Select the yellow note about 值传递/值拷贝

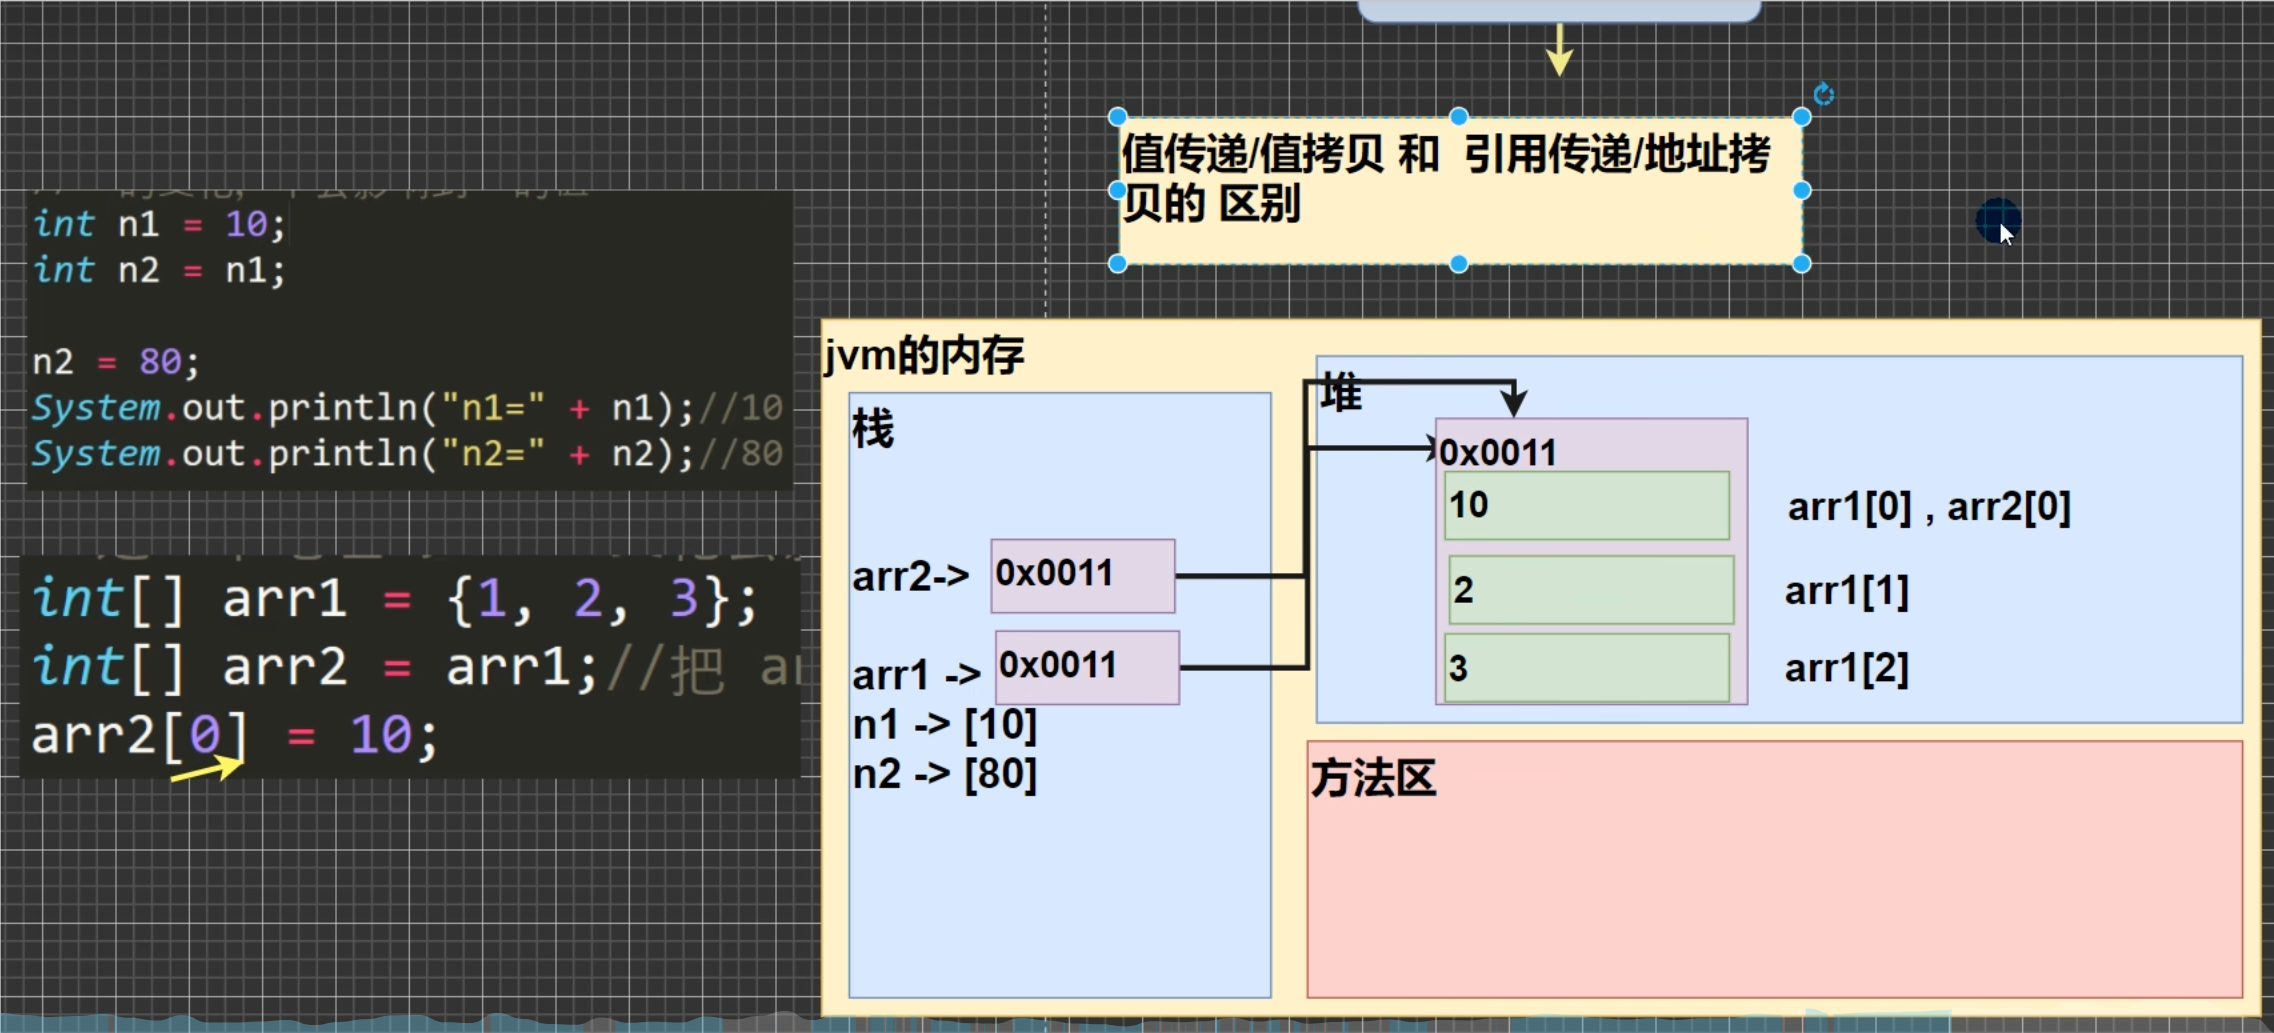(x=1460, y=190)
